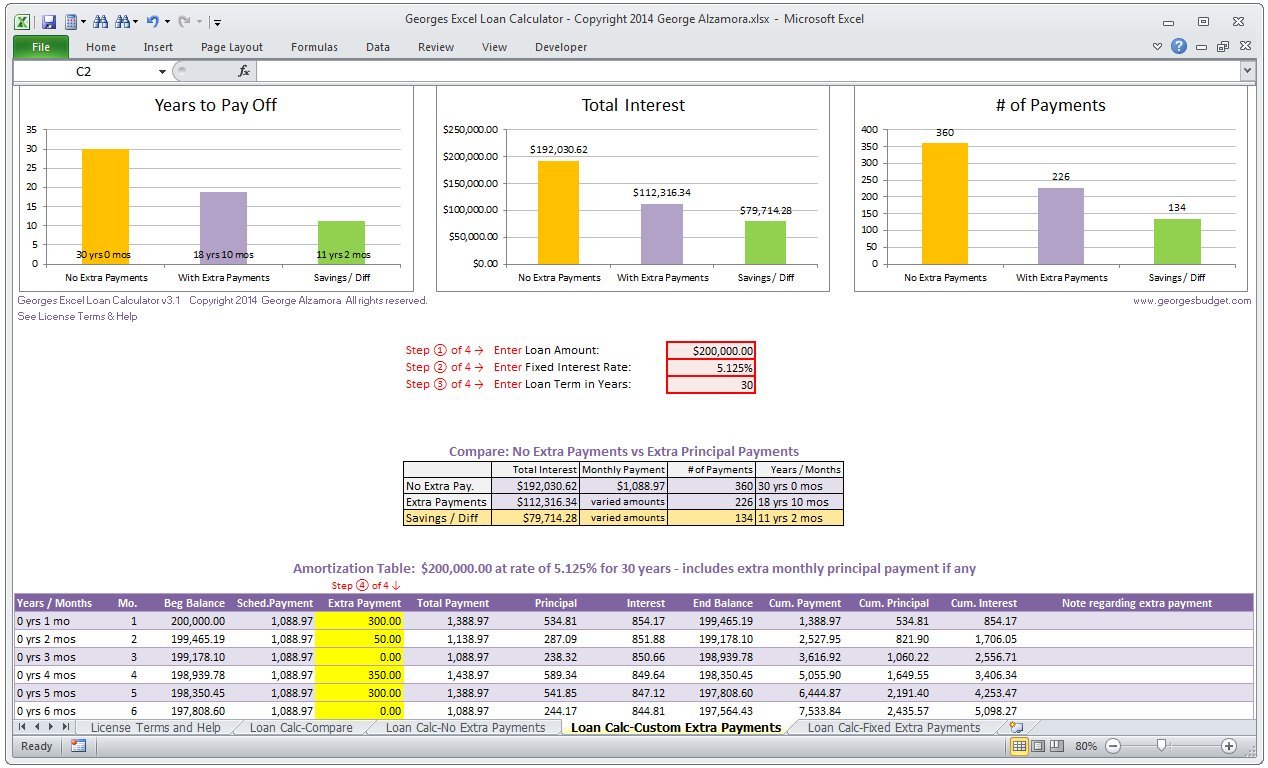Open Customize Quick Access Toolbar dropdown

tap(218, 22)
